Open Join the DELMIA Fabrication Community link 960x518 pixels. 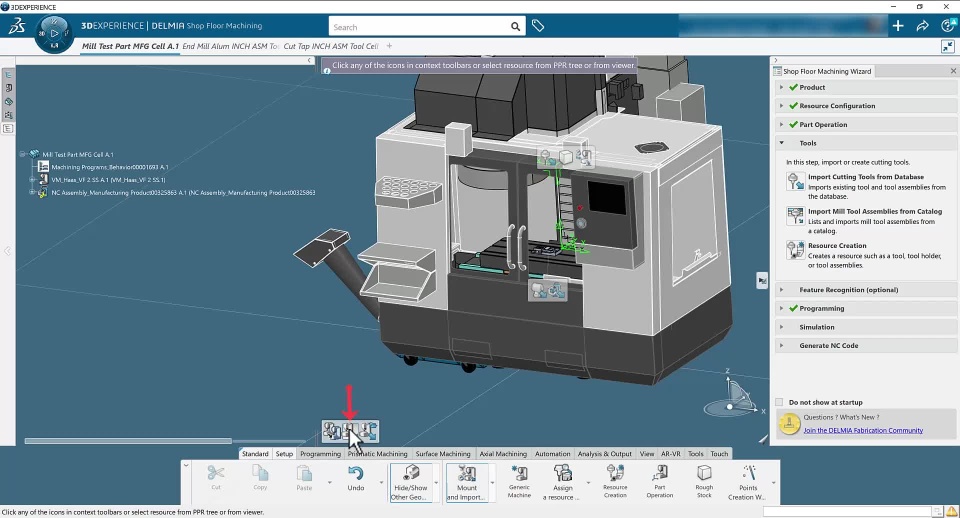tap(863, 430)
